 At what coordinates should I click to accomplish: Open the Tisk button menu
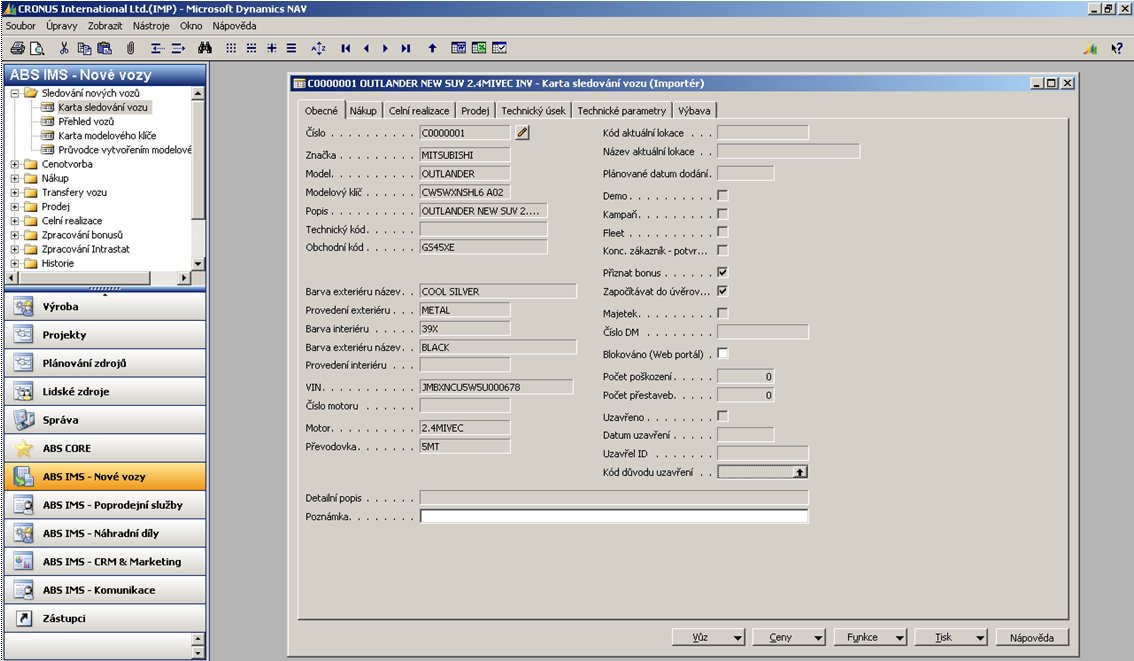click(x=951, y=637)
